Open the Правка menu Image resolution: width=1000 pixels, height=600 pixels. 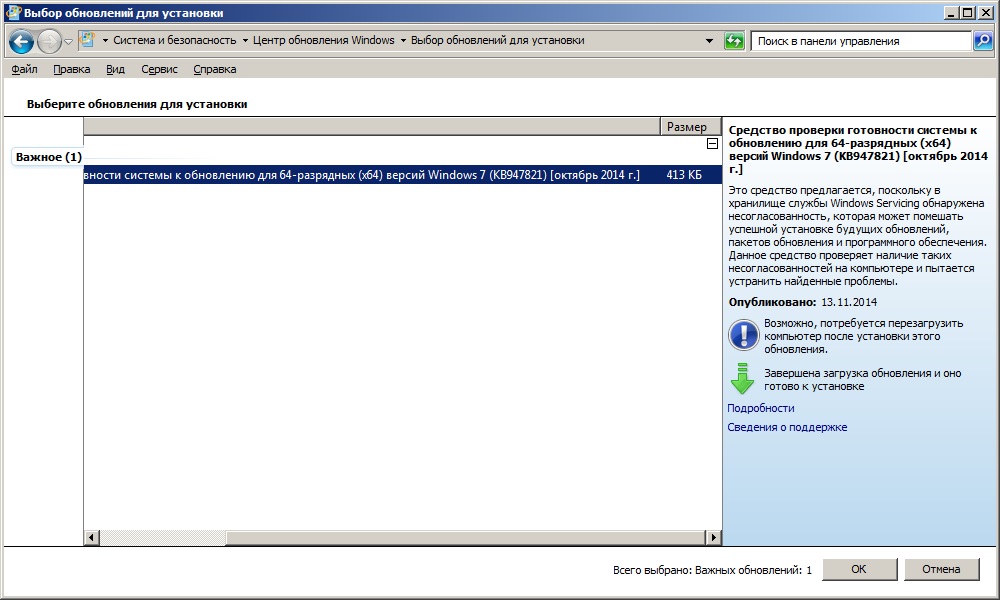coord(71,69)
